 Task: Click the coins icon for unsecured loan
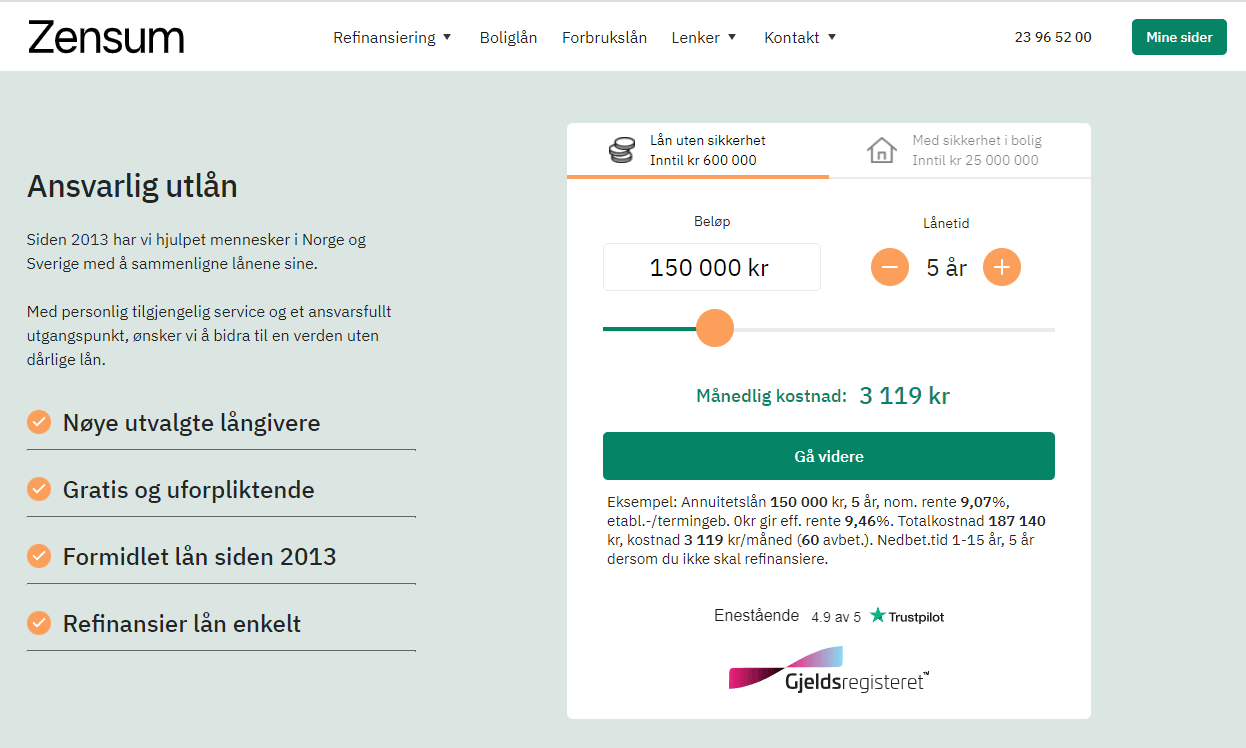click(x=622, y=150)
